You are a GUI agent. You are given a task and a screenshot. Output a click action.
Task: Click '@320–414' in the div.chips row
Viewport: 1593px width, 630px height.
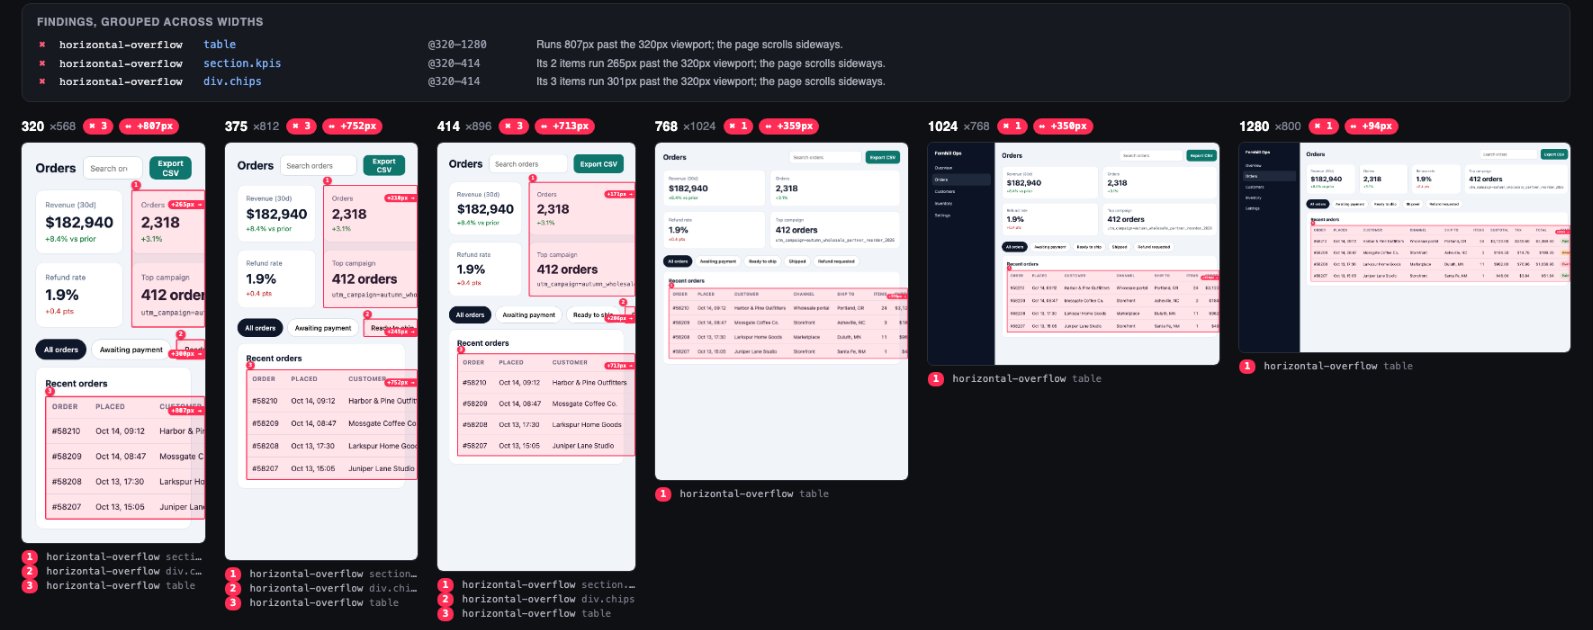pos(454,81)
